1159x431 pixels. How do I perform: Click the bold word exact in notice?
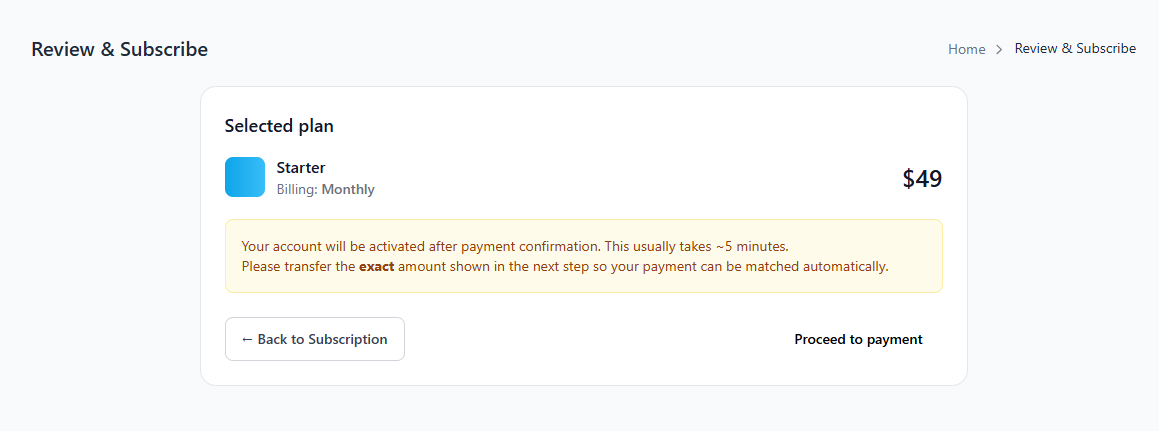point(377,267)
